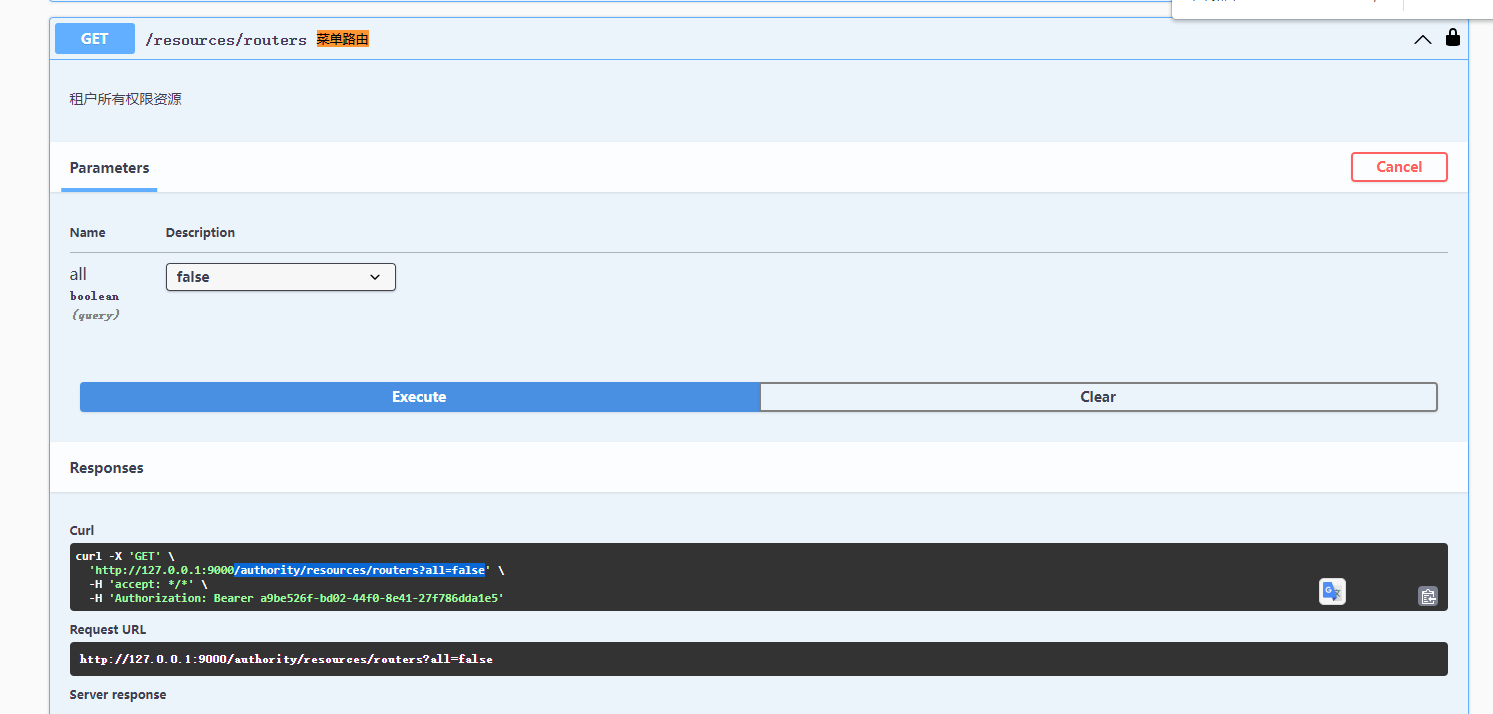Screen dimensions: 1493x714
Task: Click the Request URL value box
Action: tap(759, 659)
